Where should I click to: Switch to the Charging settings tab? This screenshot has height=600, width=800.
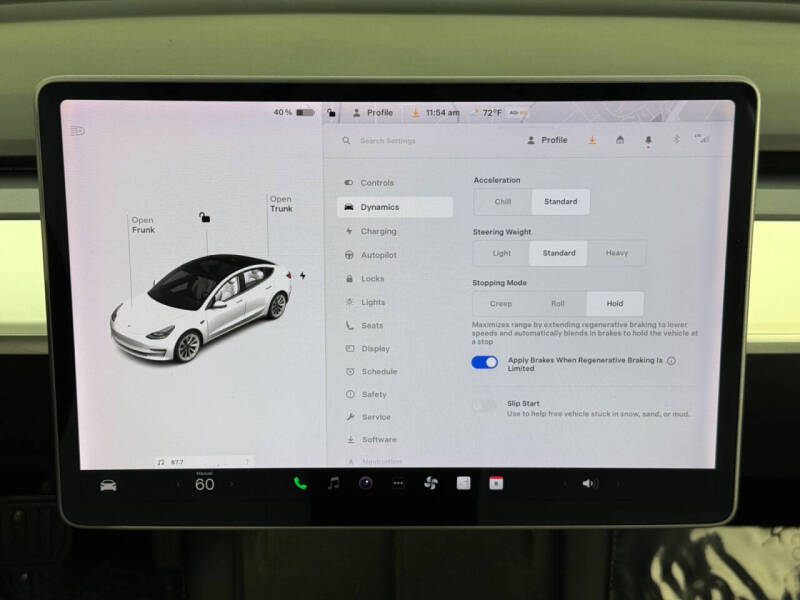[378, 231]
